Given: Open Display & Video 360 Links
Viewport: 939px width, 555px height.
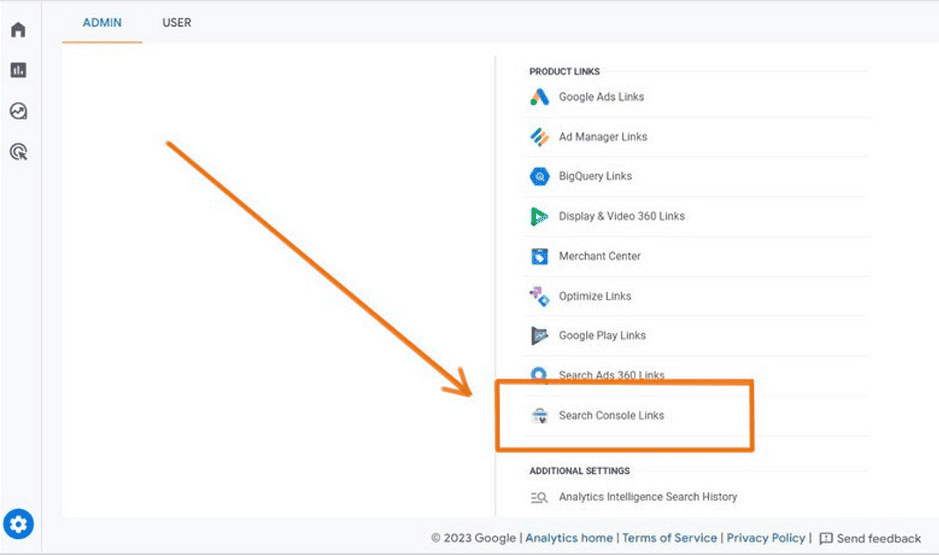Looking at the screenshot, I should click(x=622, y=216).
